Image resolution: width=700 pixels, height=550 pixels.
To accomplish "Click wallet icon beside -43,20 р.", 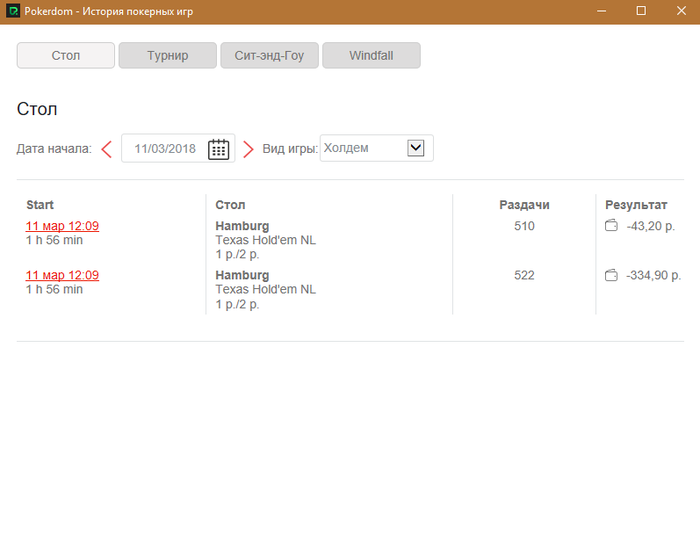I will [x=611, y=225].
